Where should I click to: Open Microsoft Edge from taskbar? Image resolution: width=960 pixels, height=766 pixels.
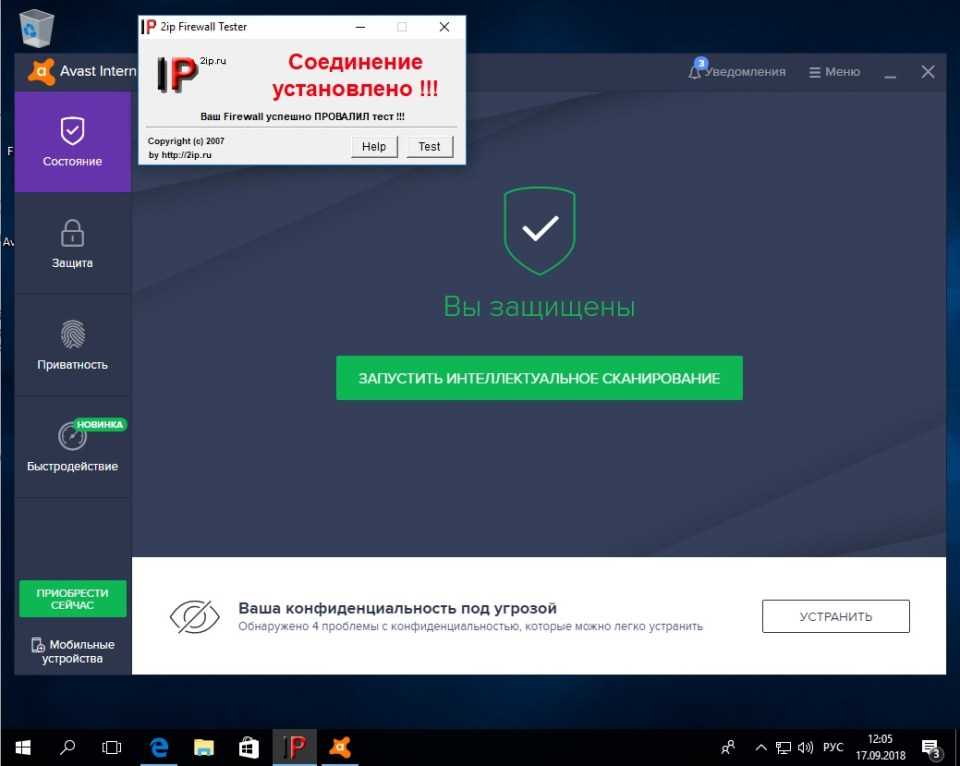[x=158, y=747]
